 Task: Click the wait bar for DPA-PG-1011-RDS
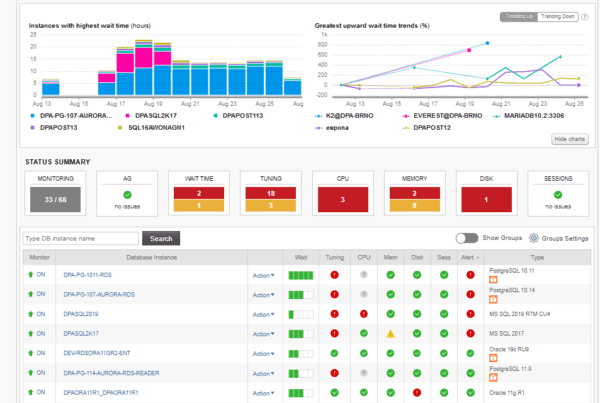pos(301,275)
